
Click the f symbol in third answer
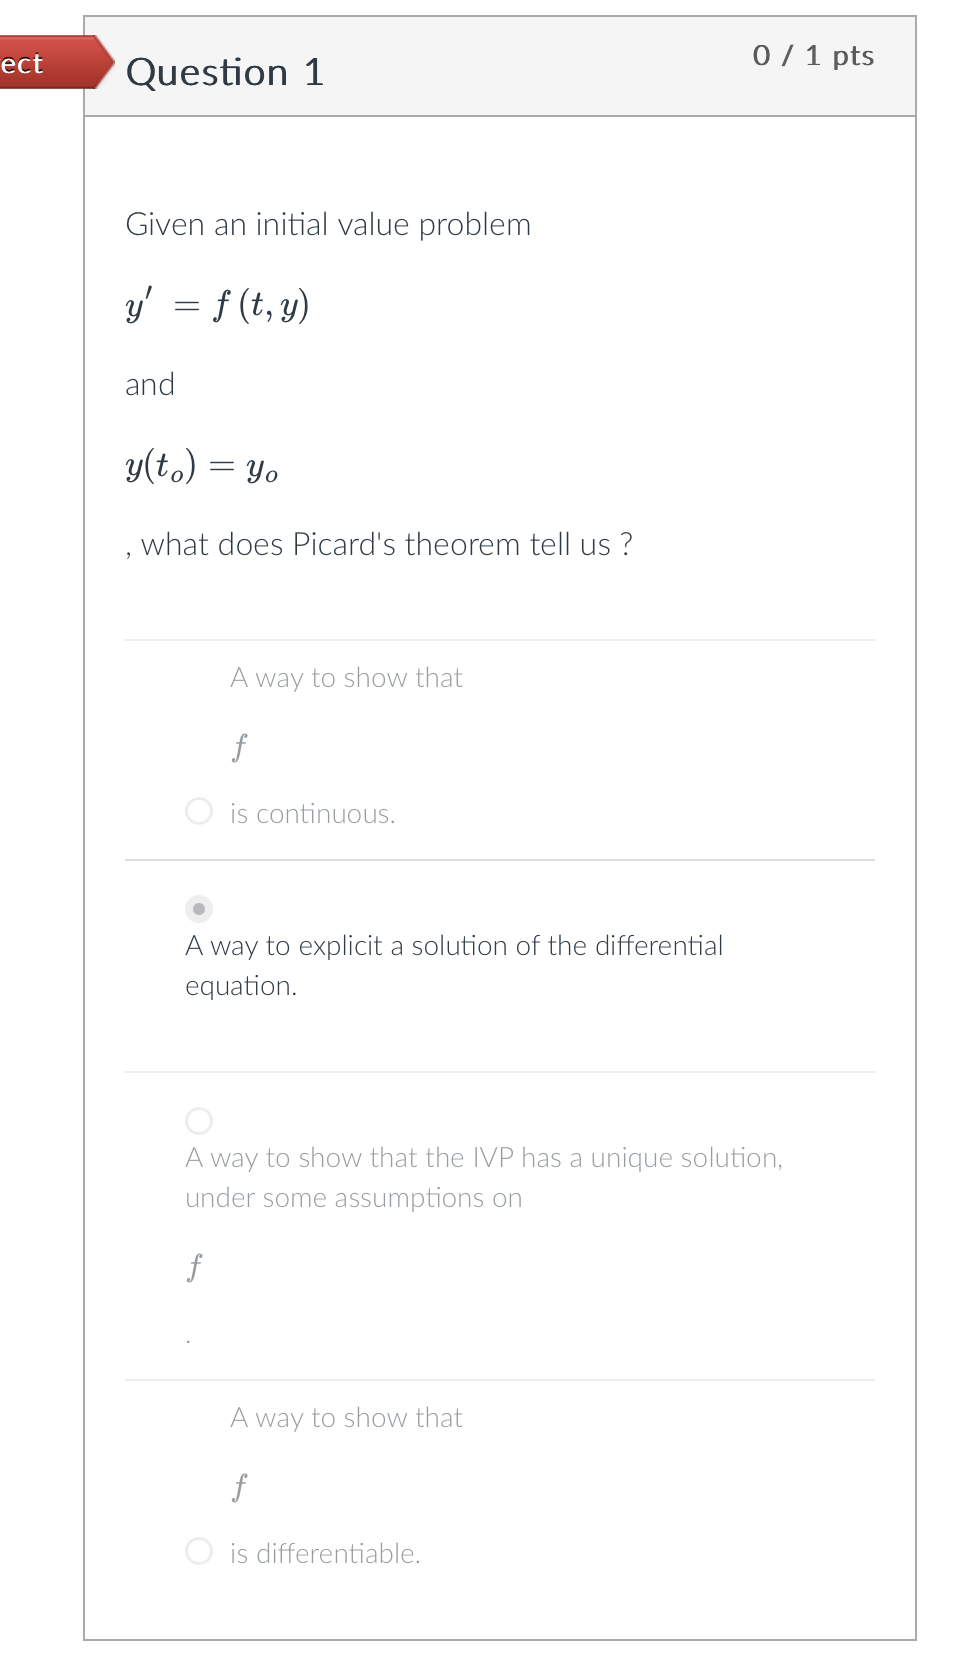point(192,1267)
